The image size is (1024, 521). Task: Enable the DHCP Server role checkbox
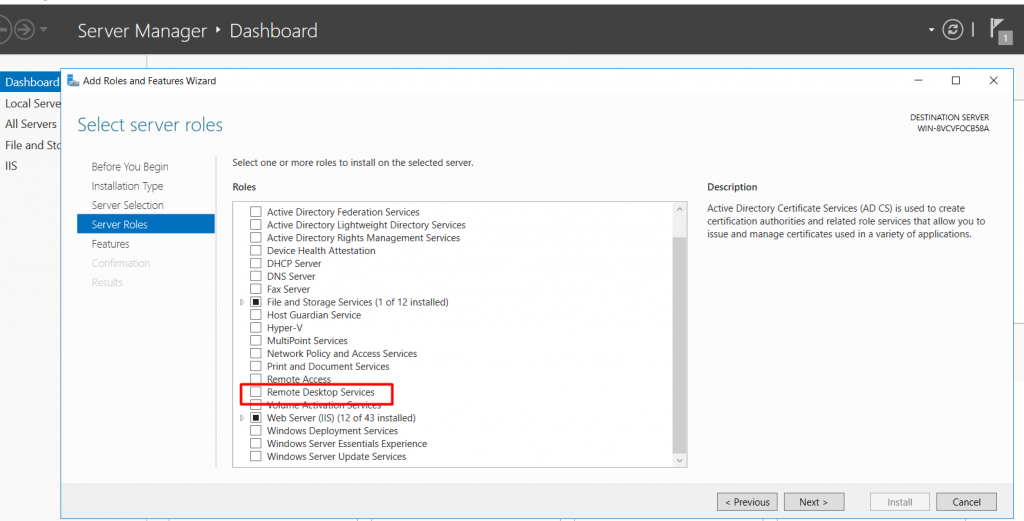pos(256,263)
